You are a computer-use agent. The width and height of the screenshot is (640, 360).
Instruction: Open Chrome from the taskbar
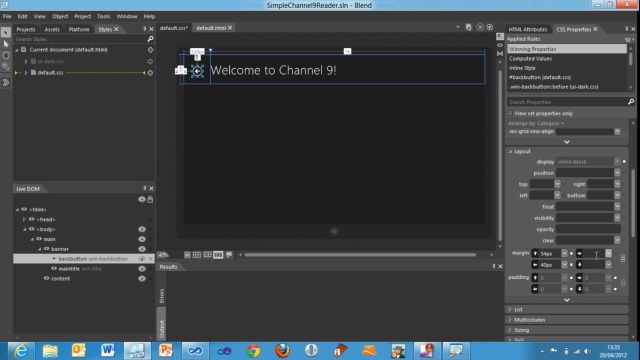[253, 351]
